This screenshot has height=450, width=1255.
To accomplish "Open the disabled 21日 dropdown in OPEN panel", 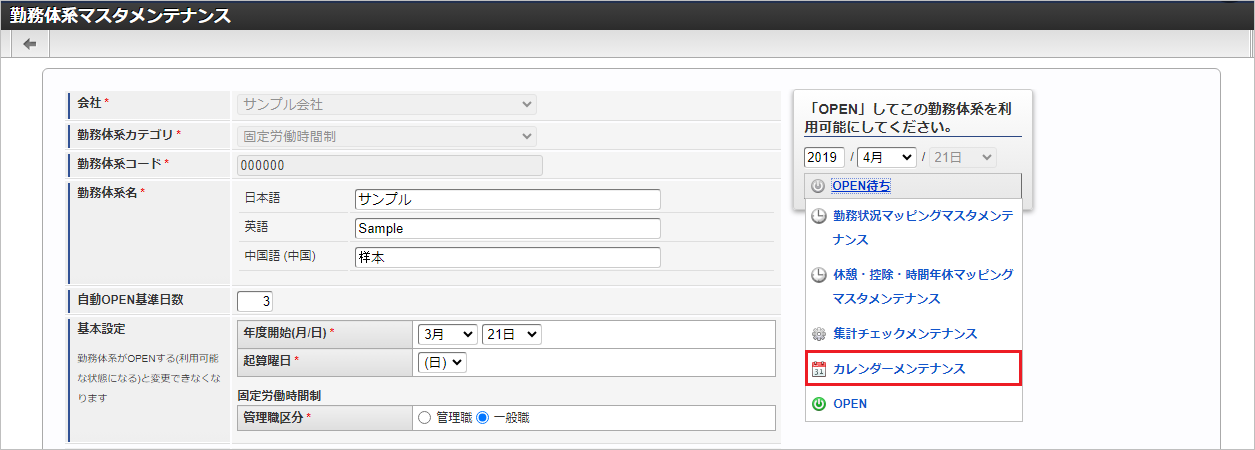I will pyautogui.click(x=962, y=157).
